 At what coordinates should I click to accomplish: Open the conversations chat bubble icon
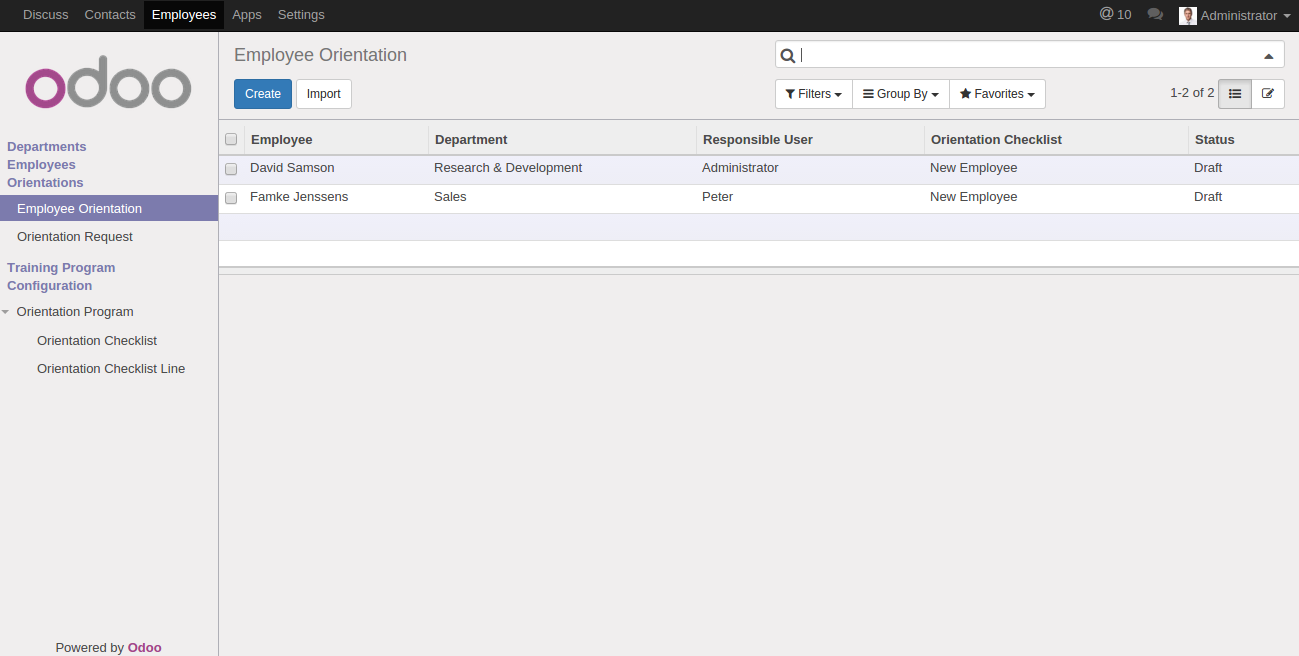coord(1155,15)
